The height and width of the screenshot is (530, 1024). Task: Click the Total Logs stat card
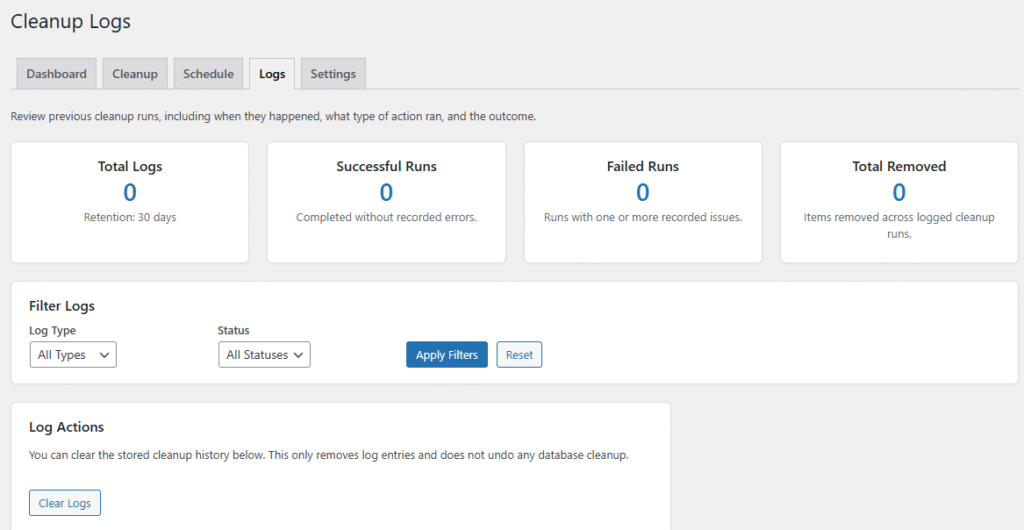point(130,202)
